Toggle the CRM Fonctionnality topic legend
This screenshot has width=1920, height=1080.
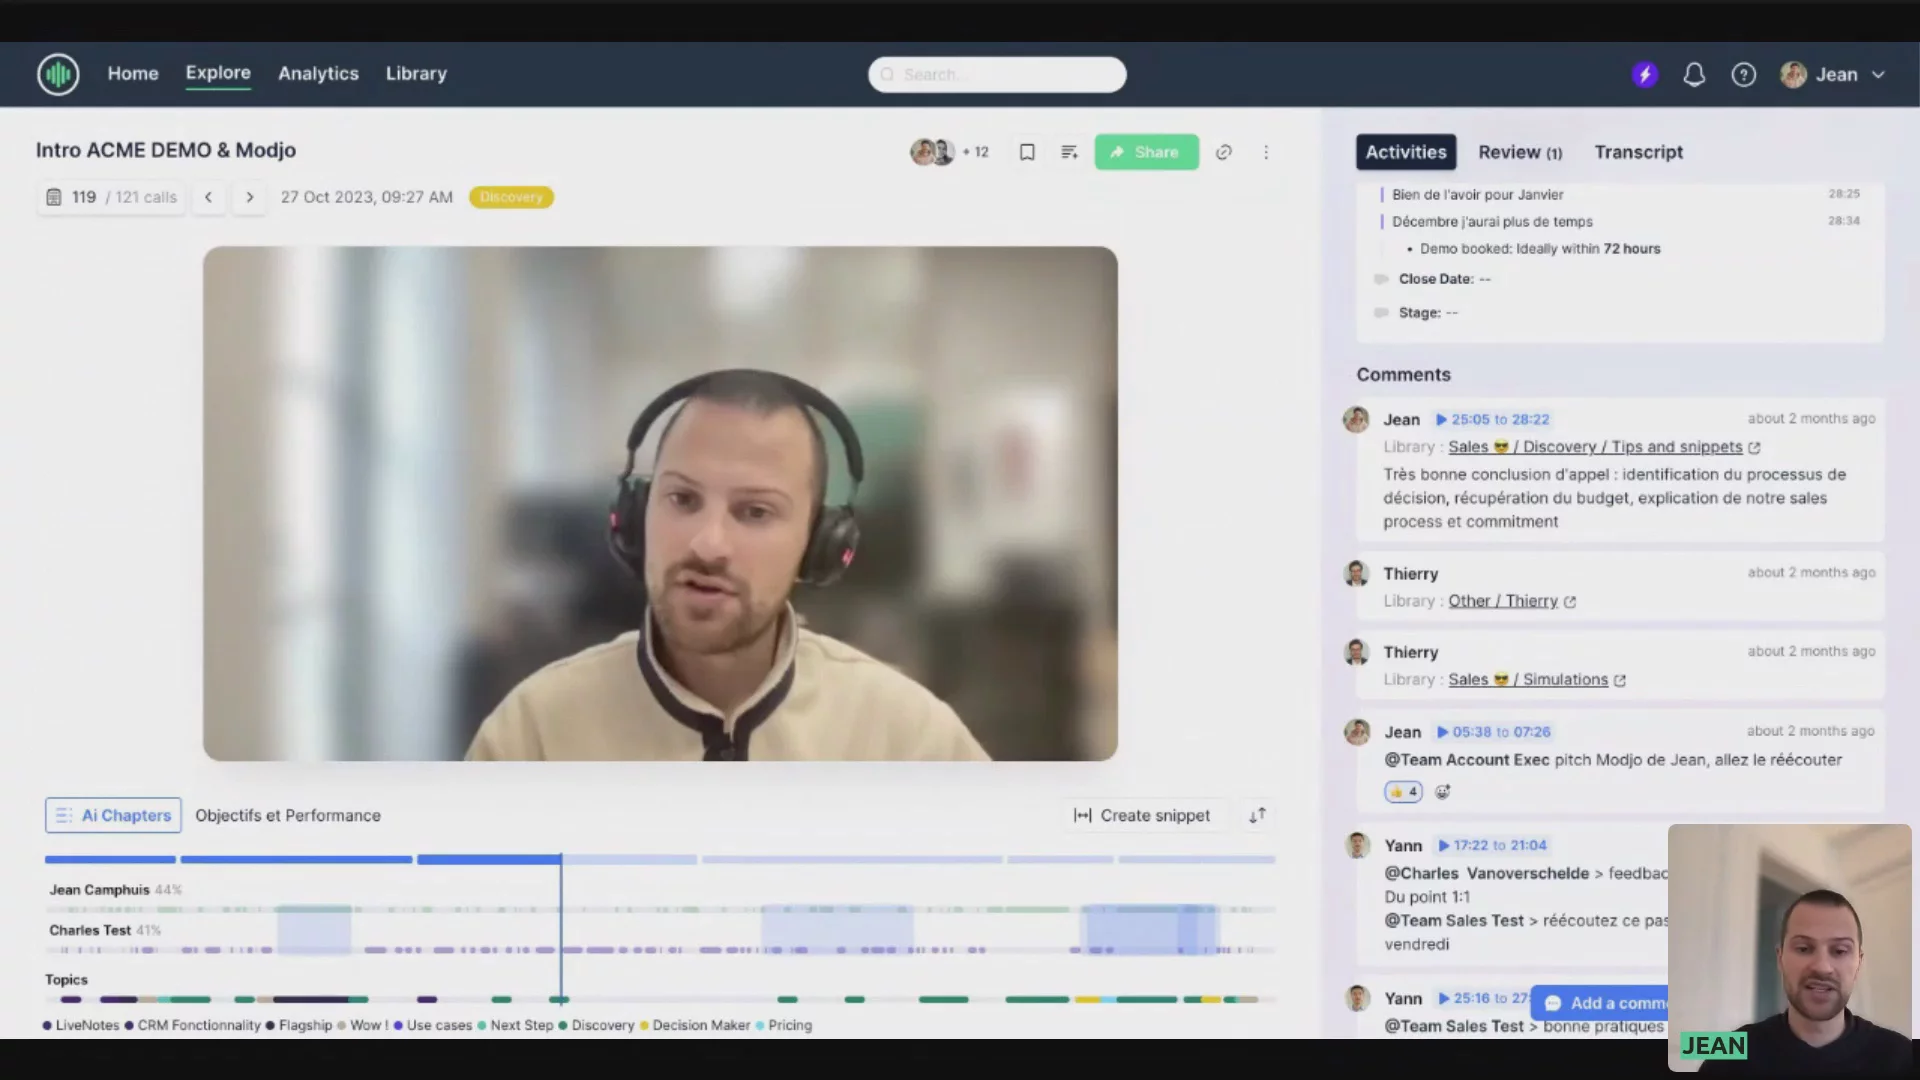192,1025
